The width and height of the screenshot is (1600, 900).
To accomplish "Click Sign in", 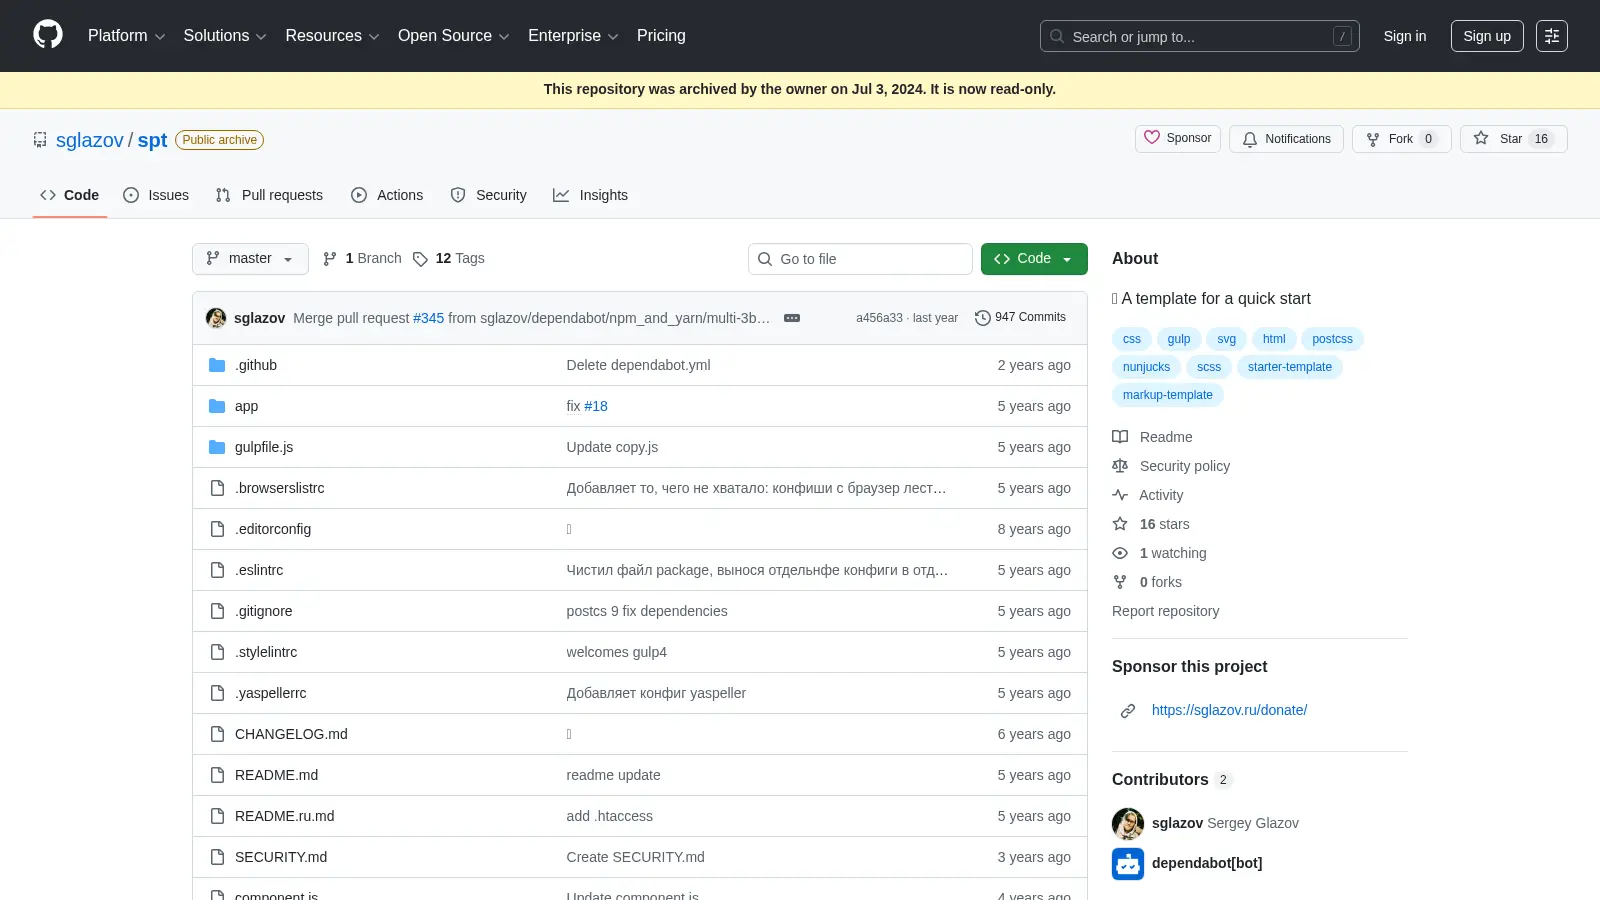I will 1405,36.
